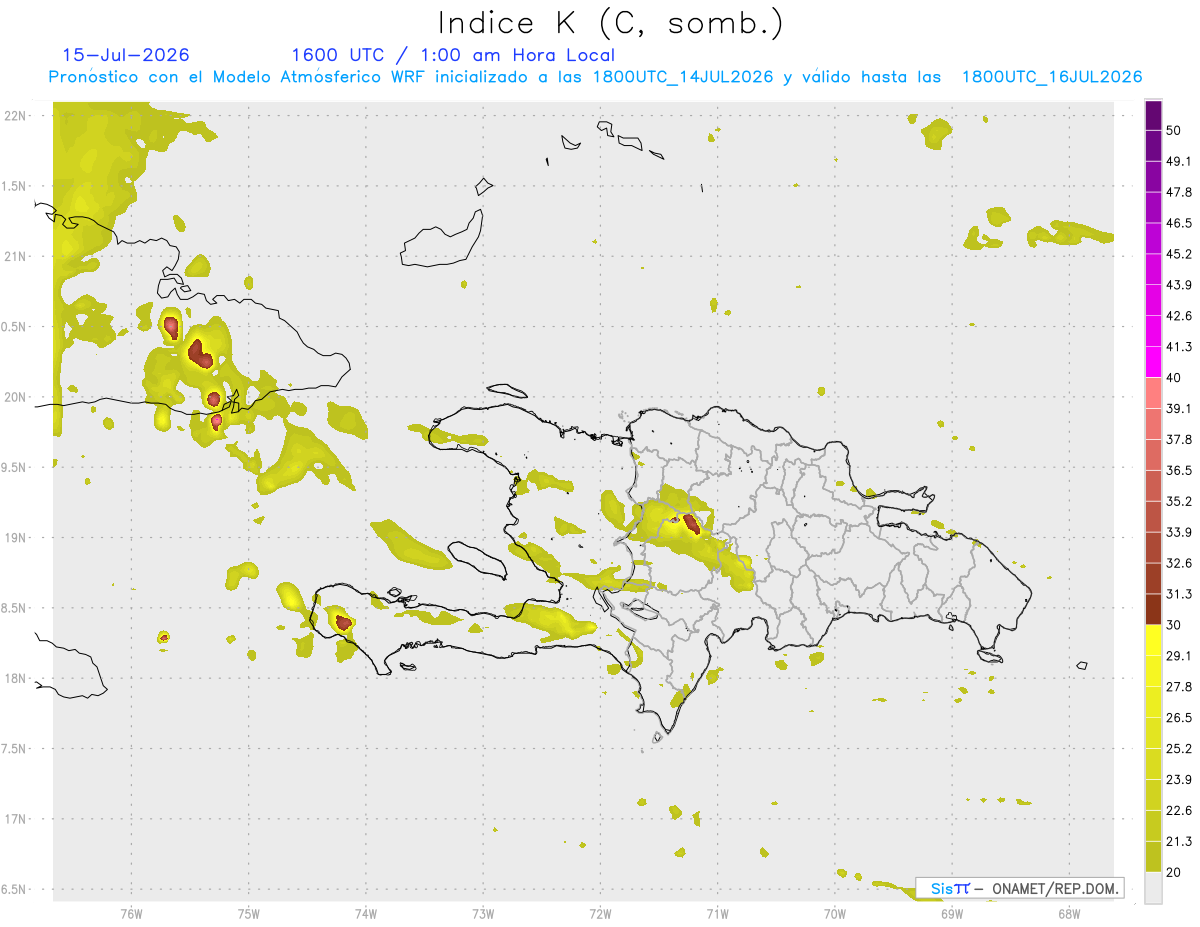Click the '73W' longitude axis label
The image size is (1200, 927).
pyautogui.click(x=483, y=914)
